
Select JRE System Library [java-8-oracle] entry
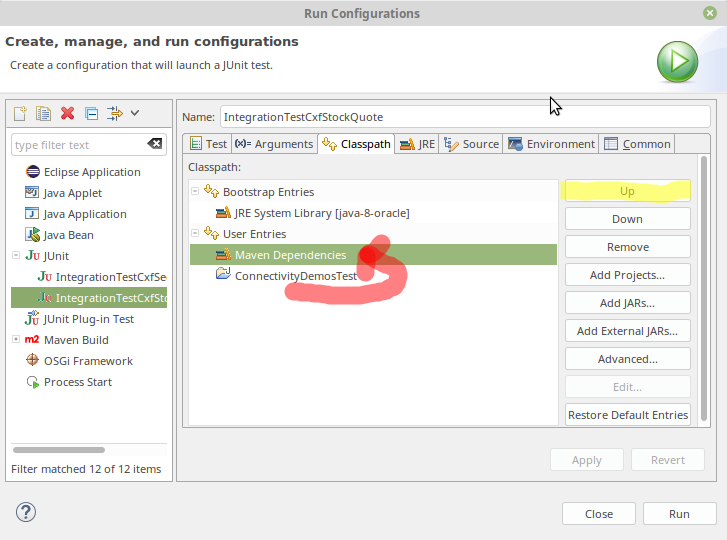pyautogui.click(x=322, y=213)
